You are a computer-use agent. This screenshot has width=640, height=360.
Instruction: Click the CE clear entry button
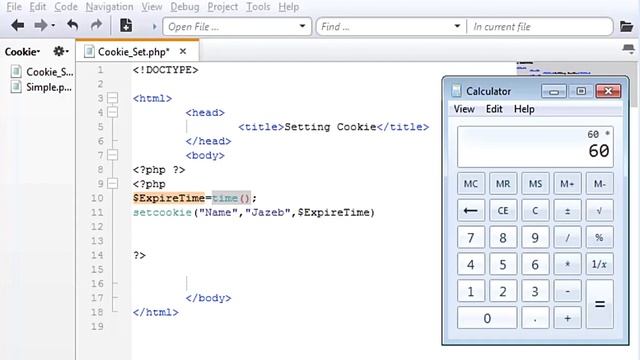click(503, 211)
